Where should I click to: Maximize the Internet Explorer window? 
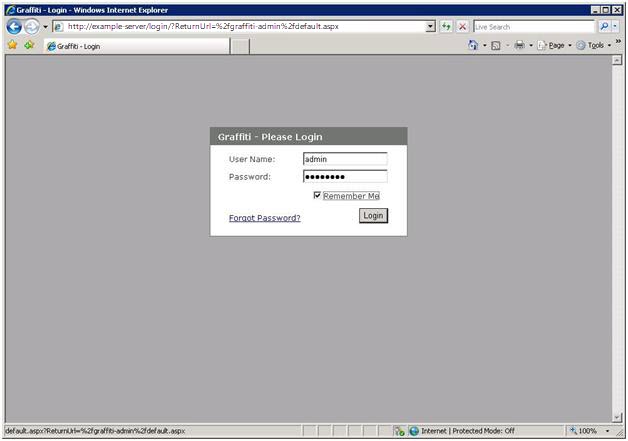pos(606,10)
